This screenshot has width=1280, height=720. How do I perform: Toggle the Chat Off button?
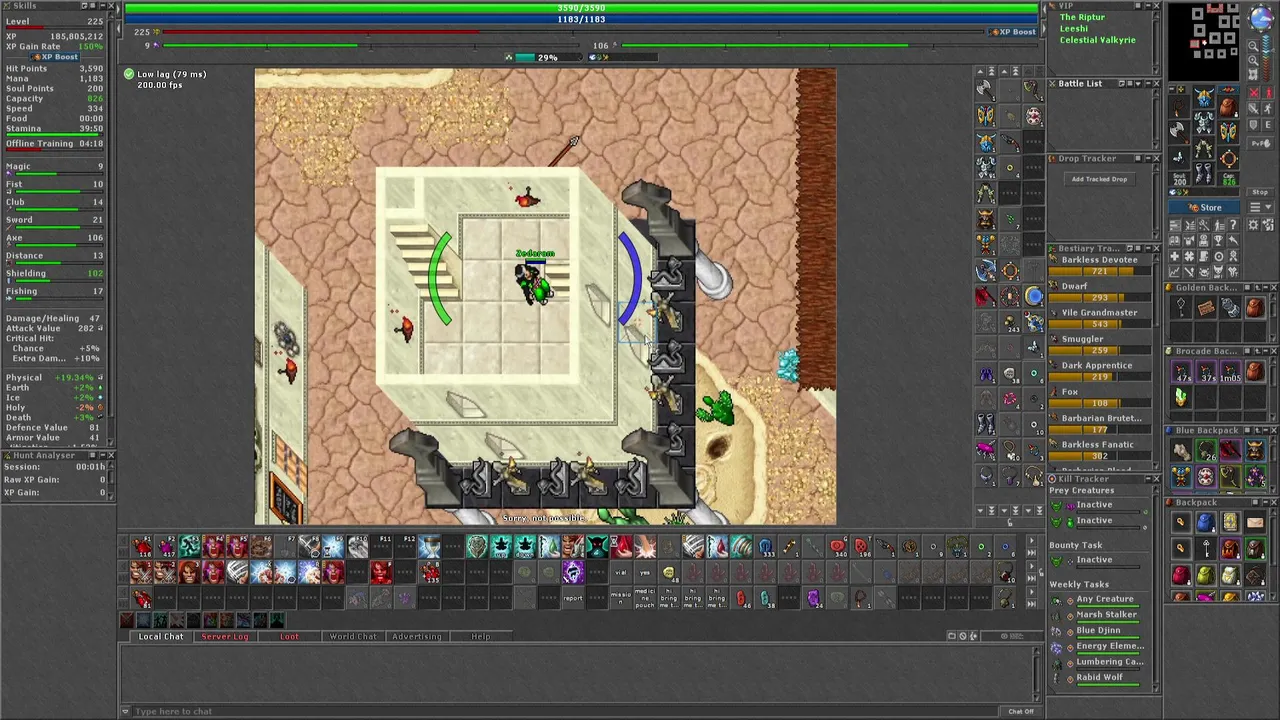click(x=1020, y=711)
